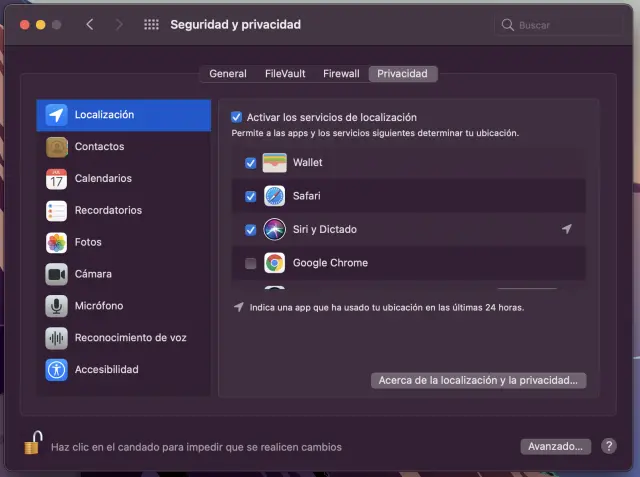Disable Activar los servicios de localización

pos(236,118)
